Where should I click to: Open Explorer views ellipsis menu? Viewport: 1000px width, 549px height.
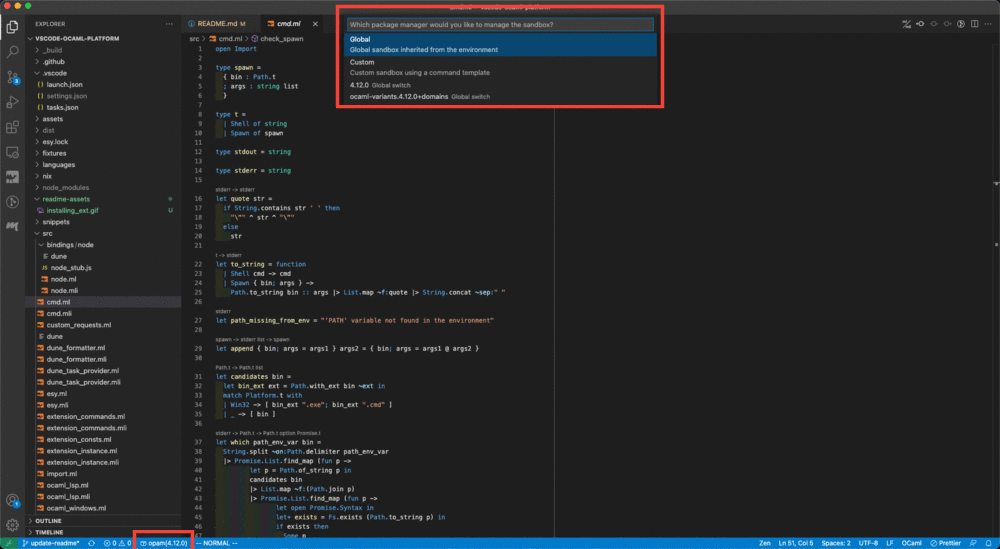[x=169, y=24]
